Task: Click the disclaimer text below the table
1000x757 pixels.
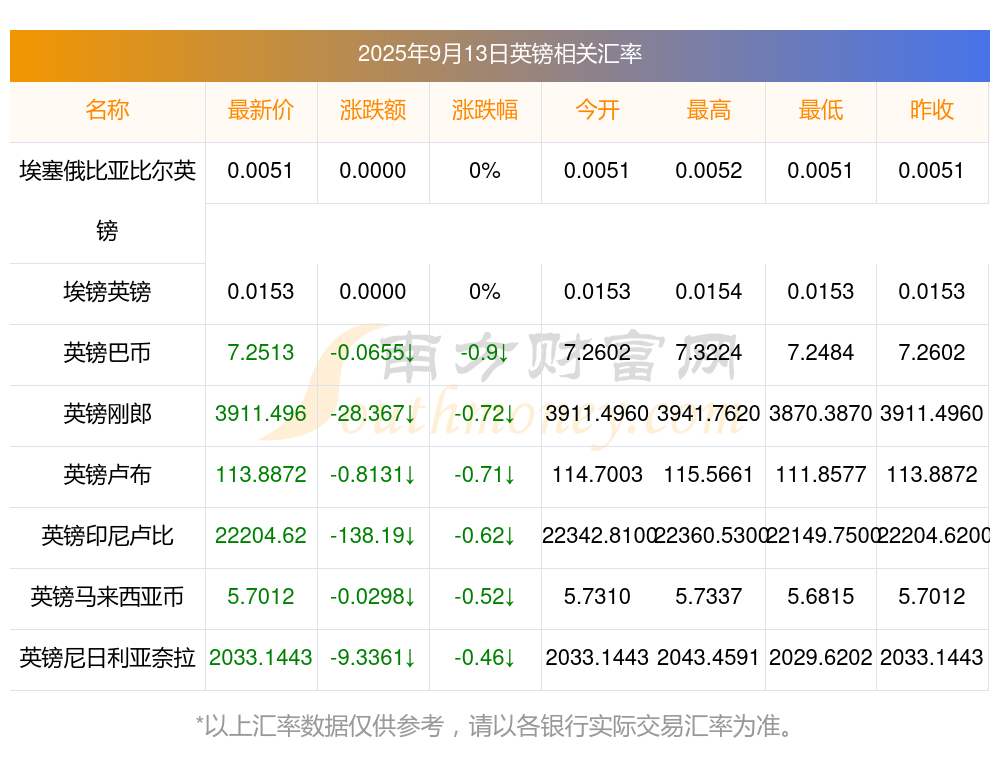Action: coord(494,726)
